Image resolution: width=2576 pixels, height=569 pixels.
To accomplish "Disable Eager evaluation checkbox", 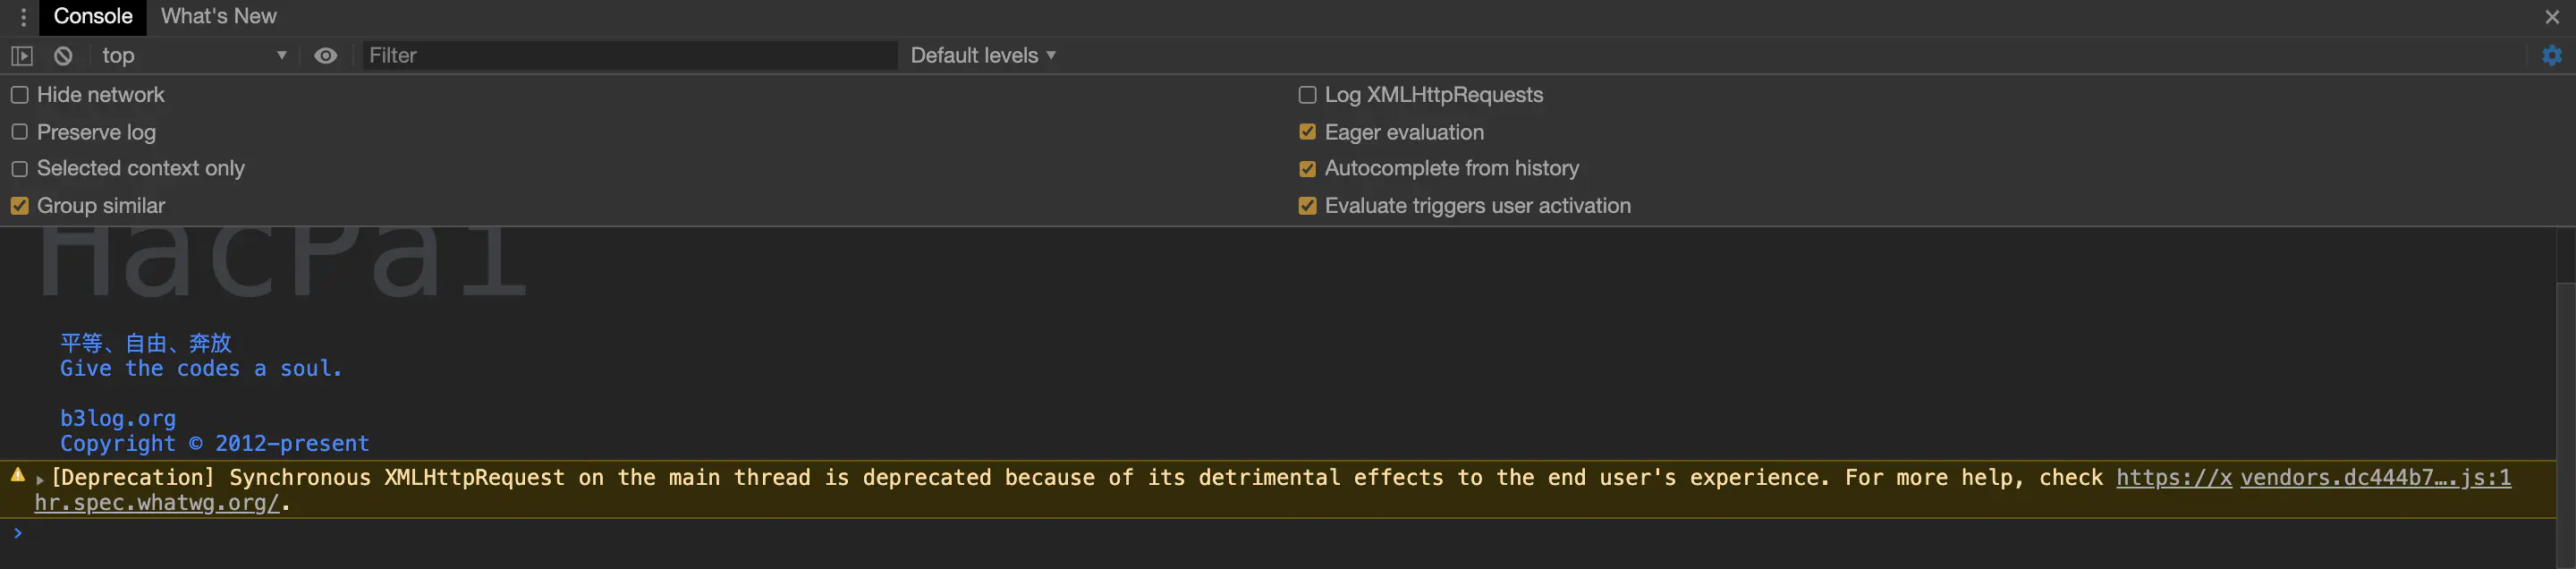I will (x=1307, y=132).
